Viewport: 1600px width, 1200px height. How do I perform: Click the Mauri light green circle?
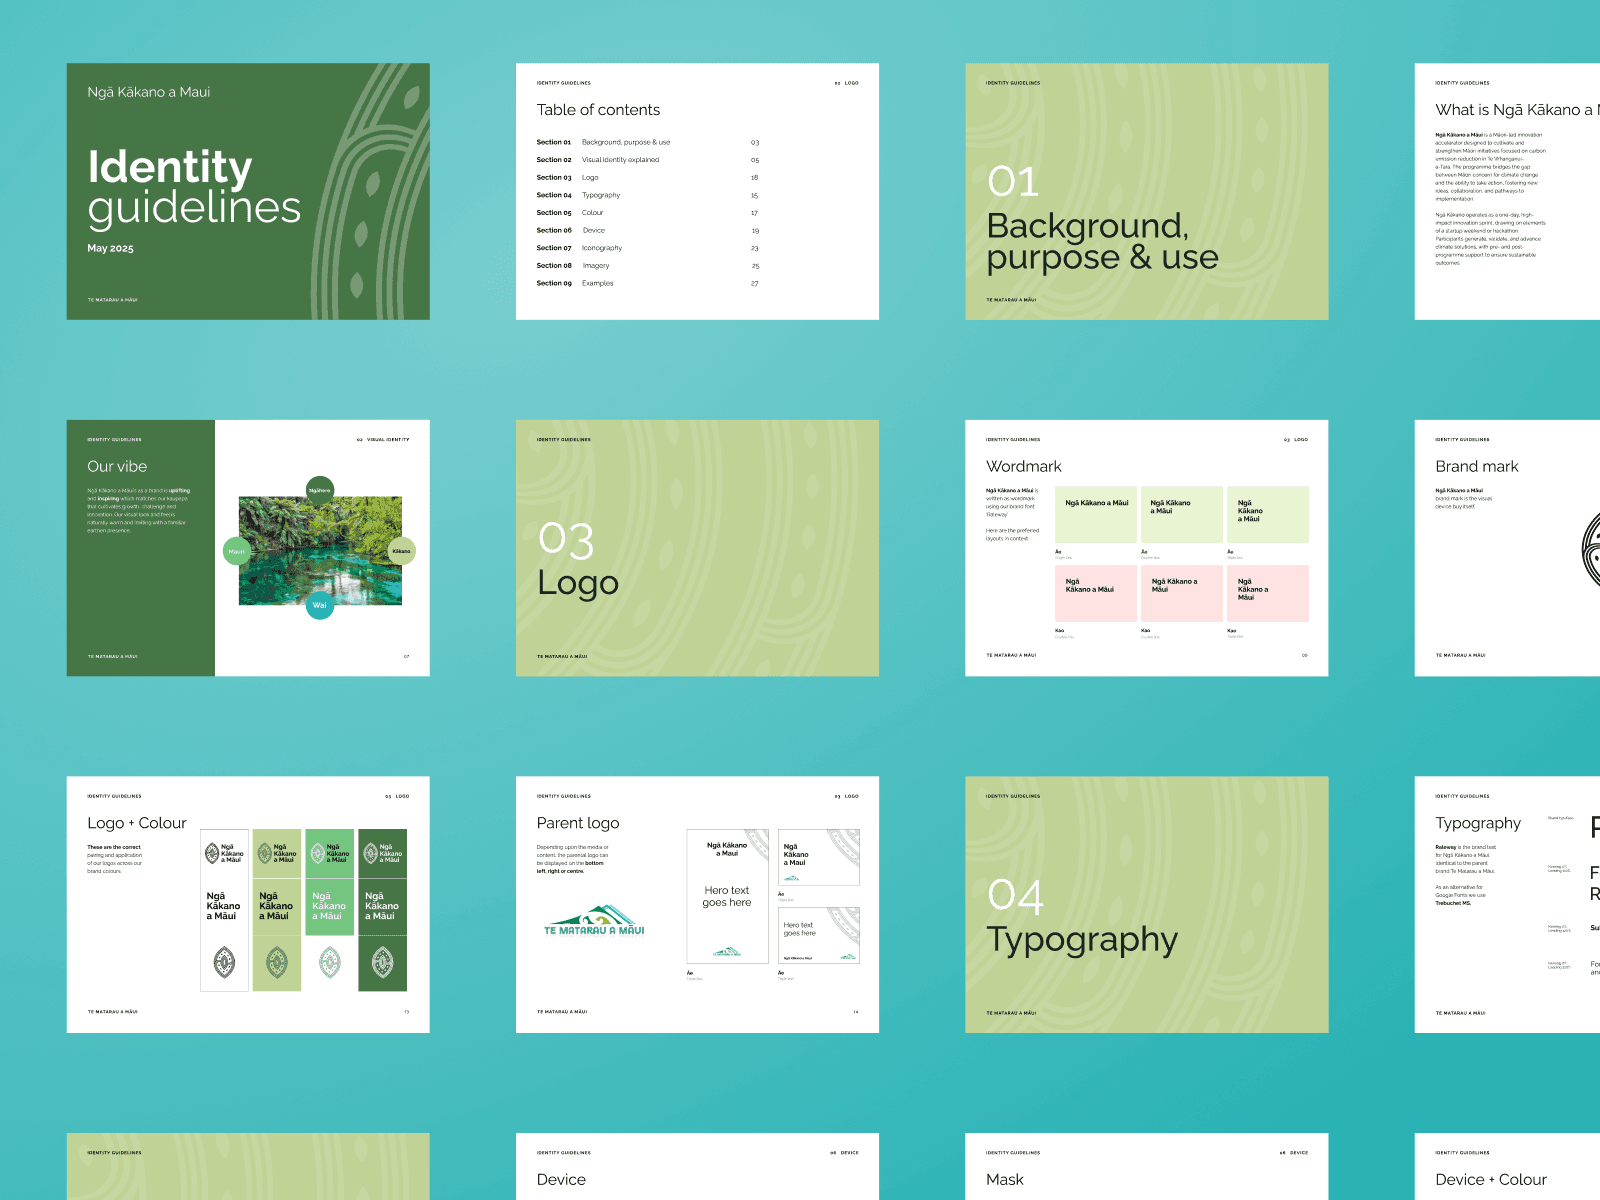tap(237, 551)
